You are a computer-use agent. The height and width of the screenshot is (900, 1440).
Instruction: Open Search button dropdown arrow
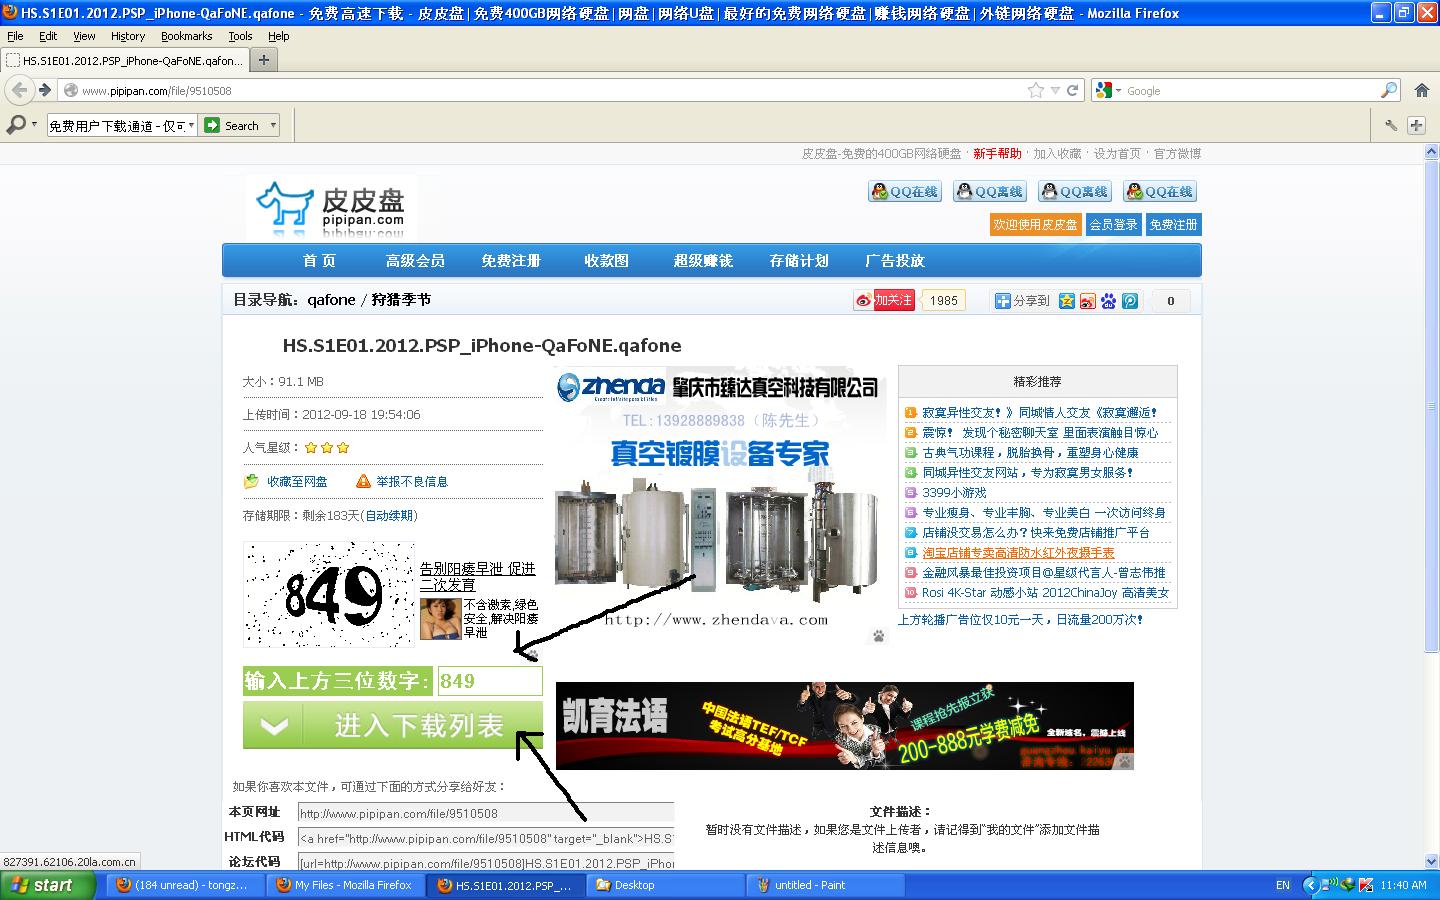(x=273, y=126)
